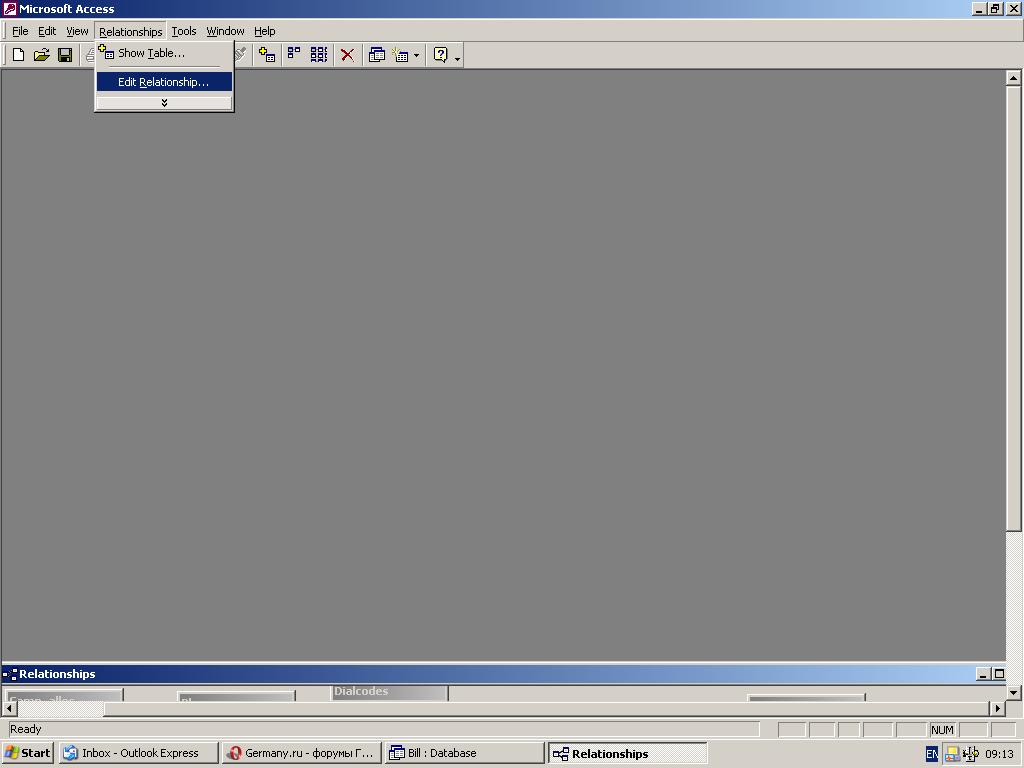Open the New Object dropdown arrow

(x=416, y=56)
